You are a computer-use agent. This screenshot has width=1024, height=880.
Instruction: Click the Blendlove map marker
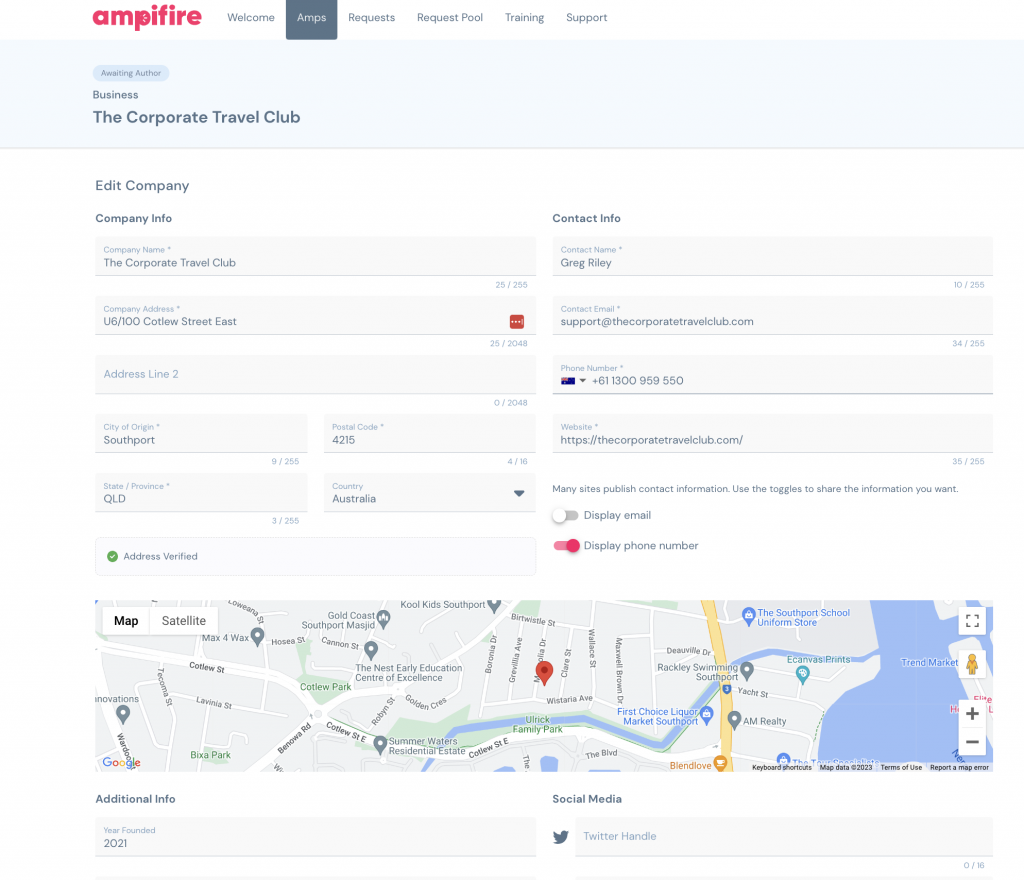pos(720,762)
